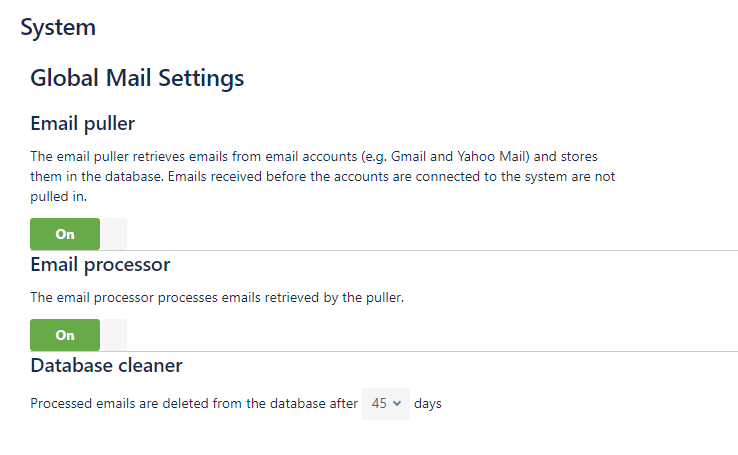
Task: Click the System page heading
Action: tap(58, 27)
